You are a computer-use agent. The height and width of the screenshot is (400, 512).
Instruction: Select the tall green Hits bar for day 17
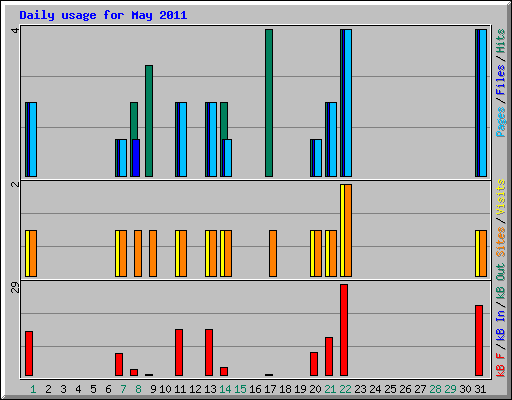click(x=269, y=103)
